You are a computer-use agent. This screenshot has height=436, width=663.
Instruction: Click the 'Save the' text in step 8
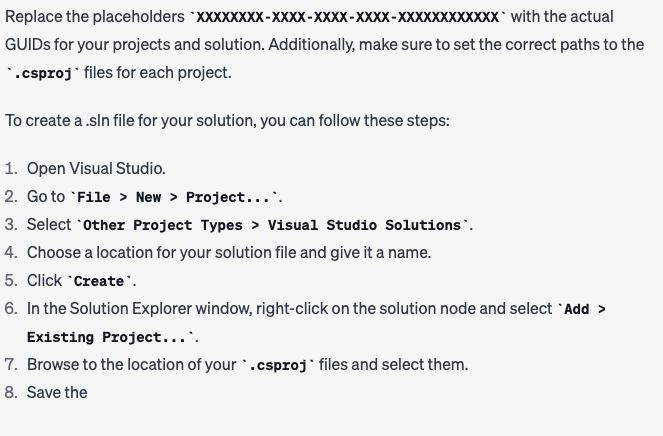click(x=57, y=393)
